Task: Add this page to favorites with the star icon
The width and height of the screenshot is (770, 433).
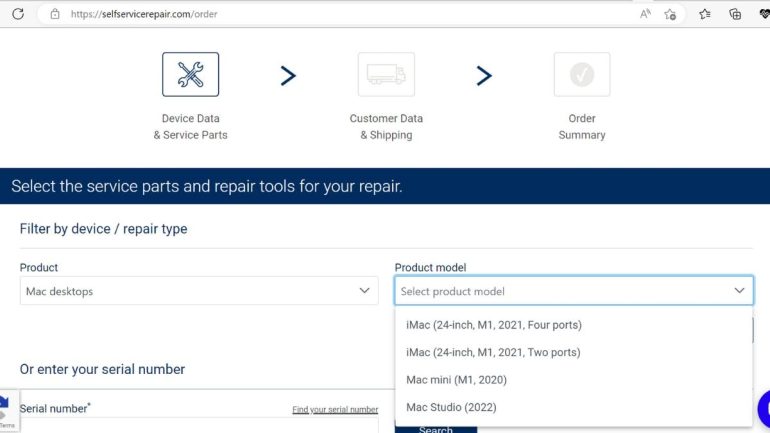Action: pos(670,14)
